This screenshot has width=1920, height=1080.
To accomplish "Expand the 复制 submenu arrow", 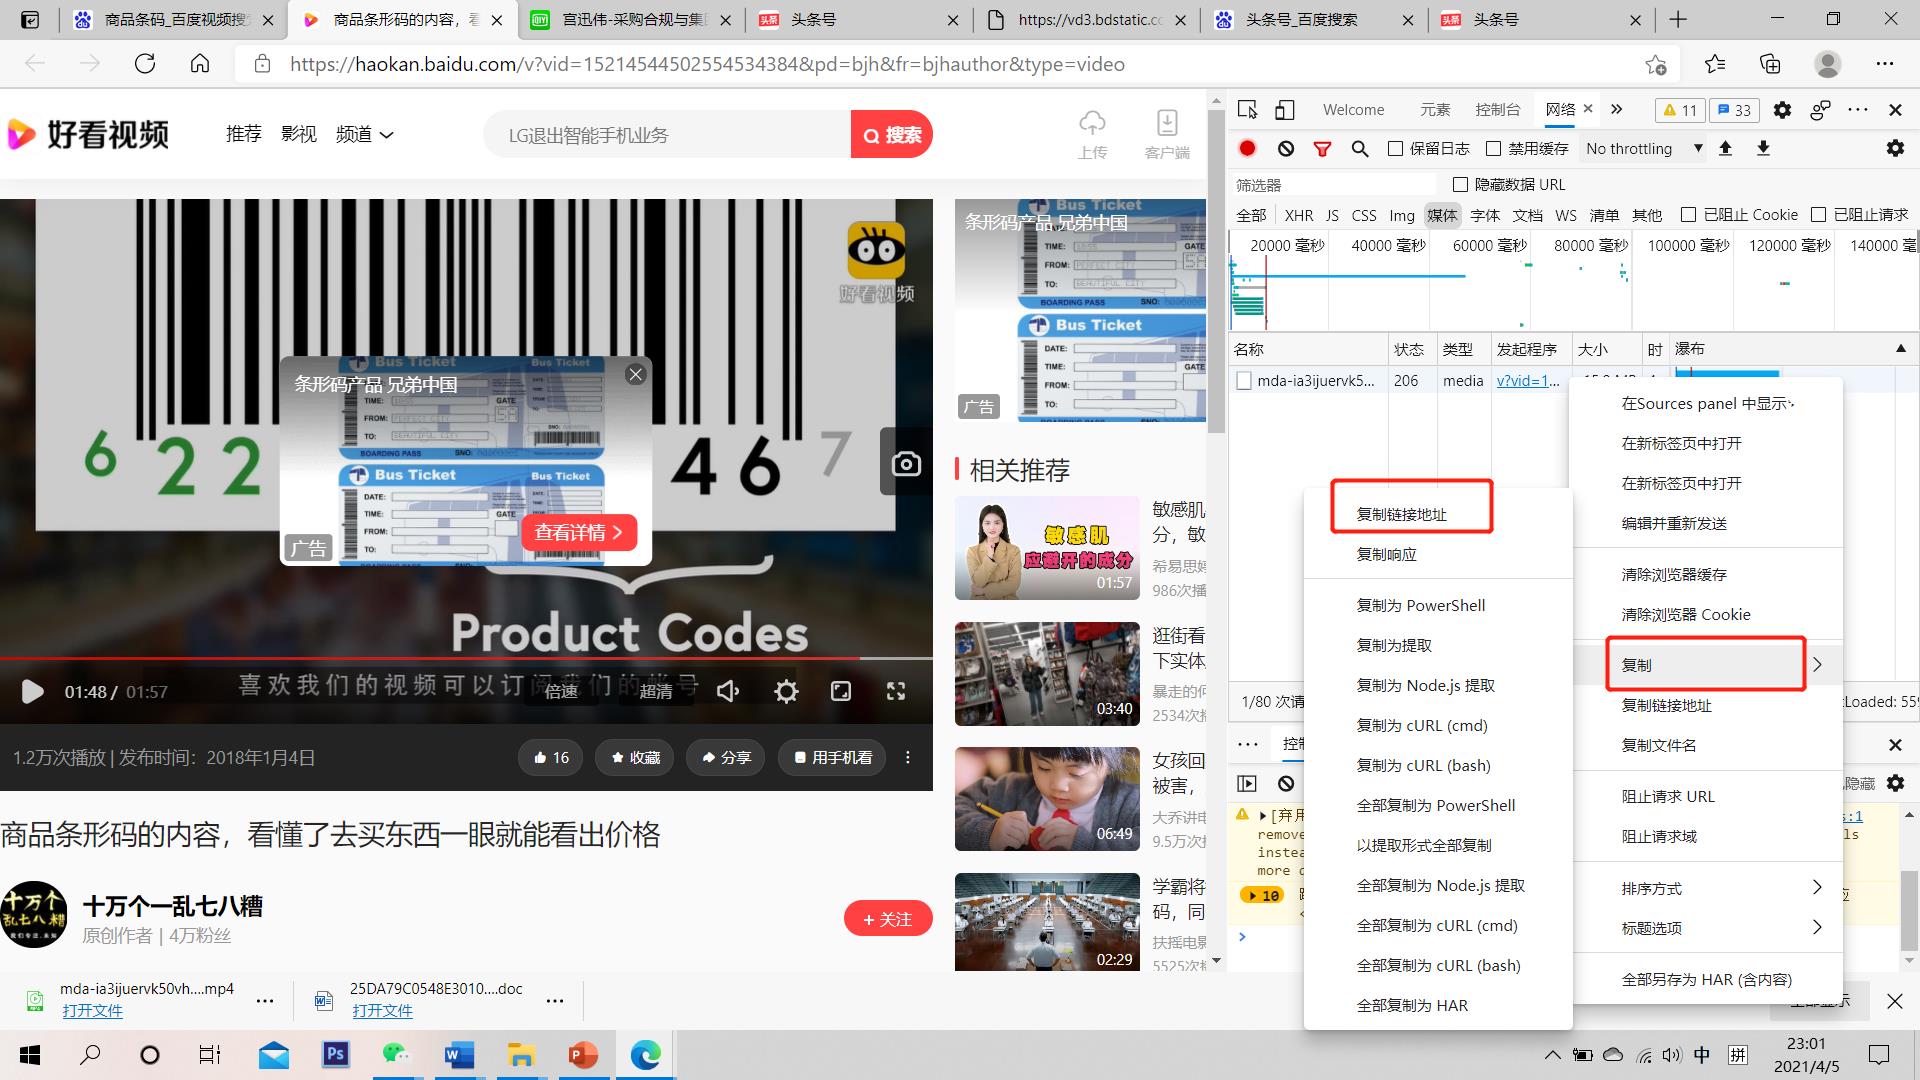I will (x=1817, y=664).
